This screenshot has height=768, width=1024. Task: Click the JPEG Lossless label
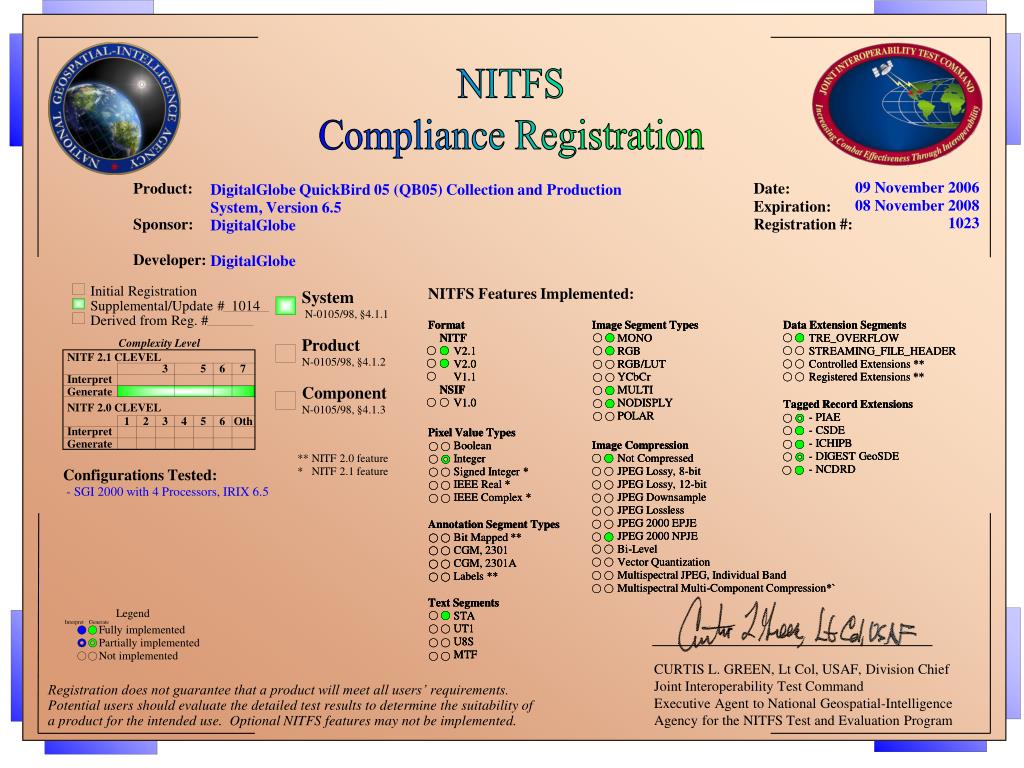pyautogui.click(x=650, y=511)
